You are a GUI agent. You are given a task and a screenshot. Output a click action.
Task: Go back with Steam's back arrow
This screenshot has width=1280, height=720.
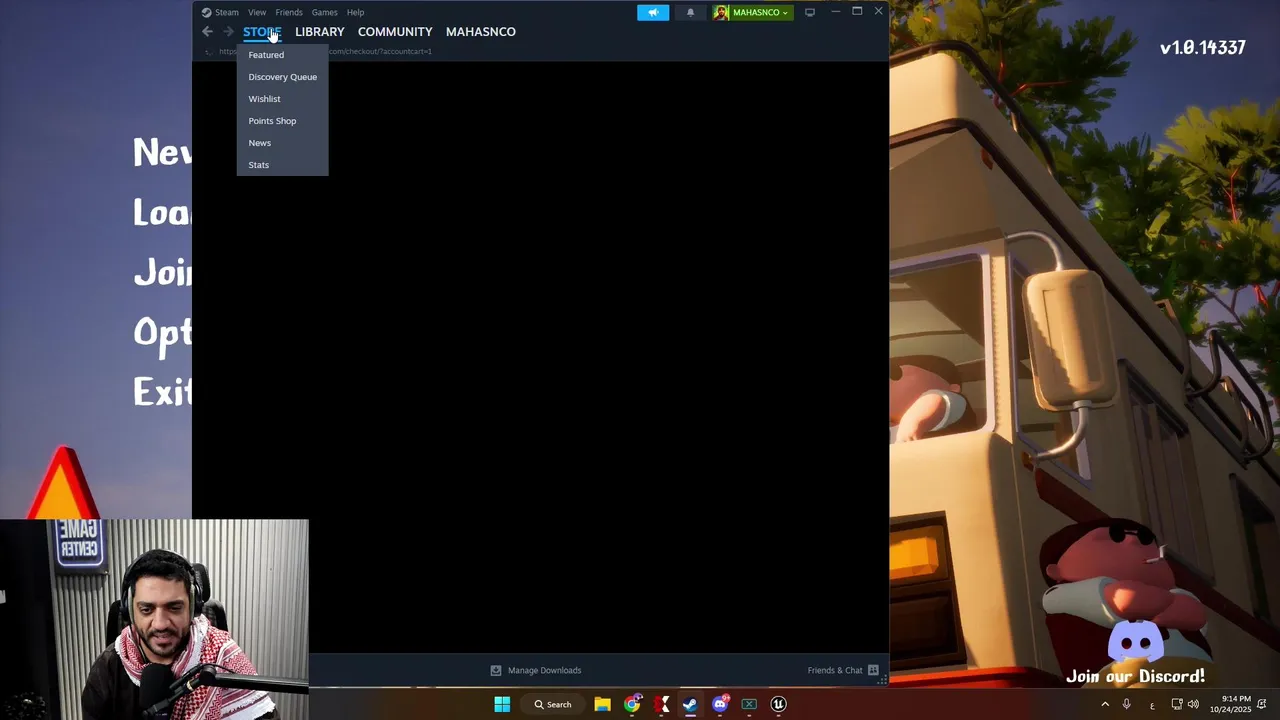pyautogui.click(x=207, y=32)
